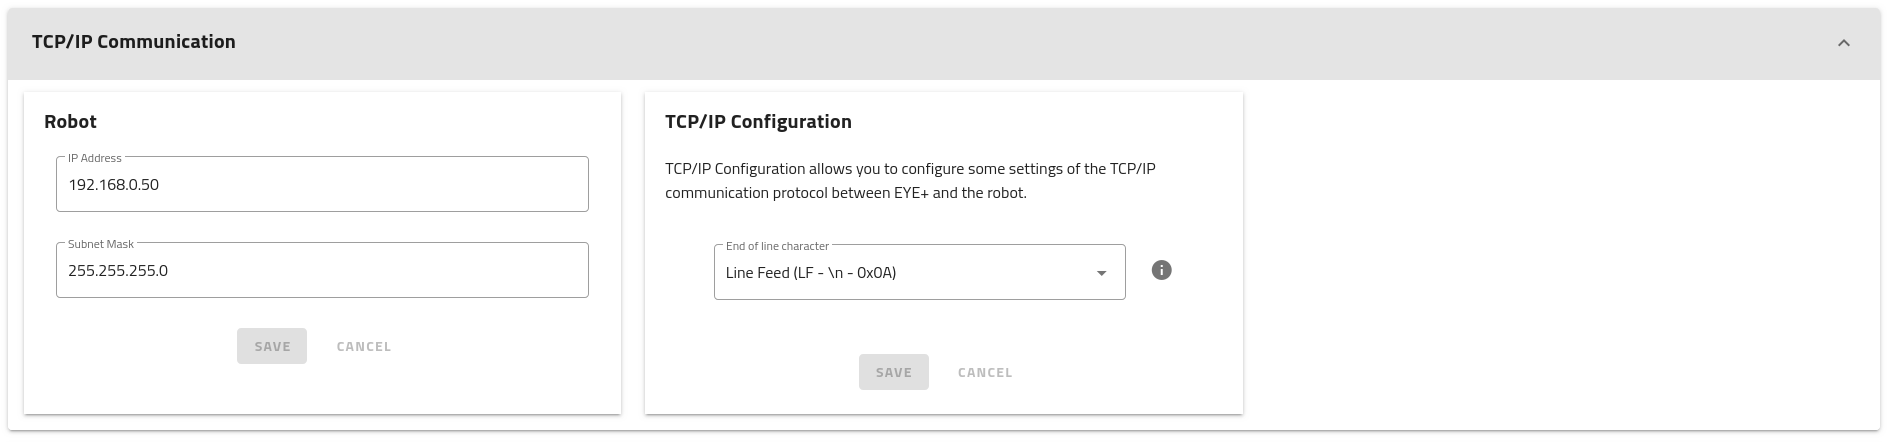The height and width of the screenshot is (442, 1888).
Task: Click the 255.255.255.0 mask text
Action: [x=118, y=271]
